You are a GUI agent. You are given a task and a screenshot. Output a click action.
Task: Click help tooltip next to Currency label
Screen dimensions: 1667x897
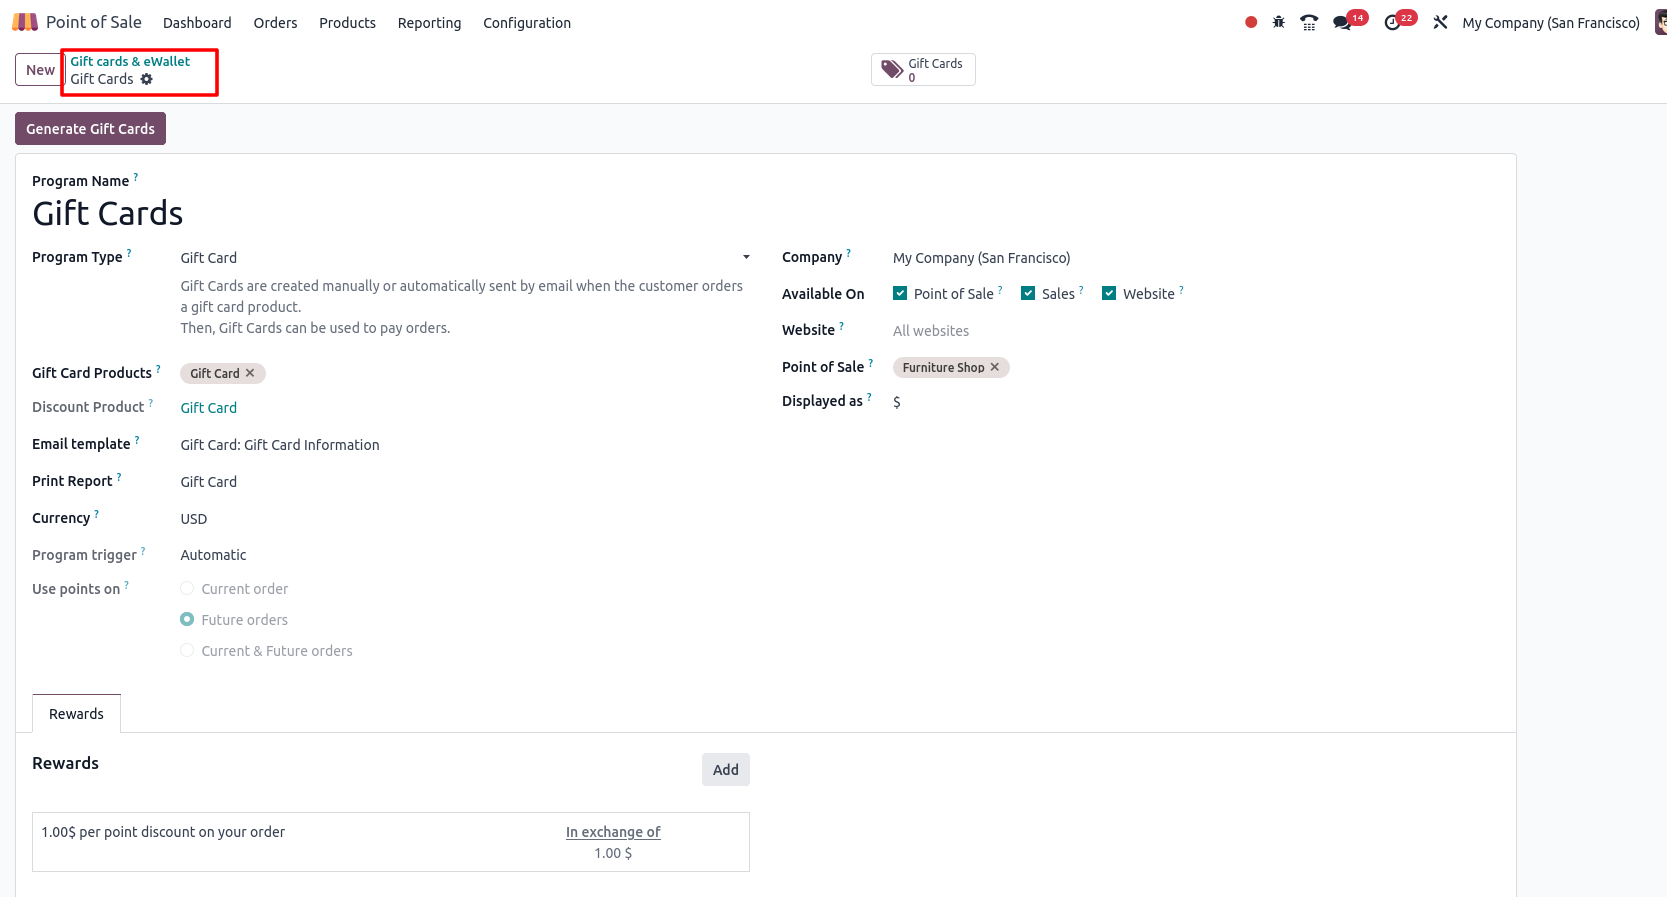[97, 514]
